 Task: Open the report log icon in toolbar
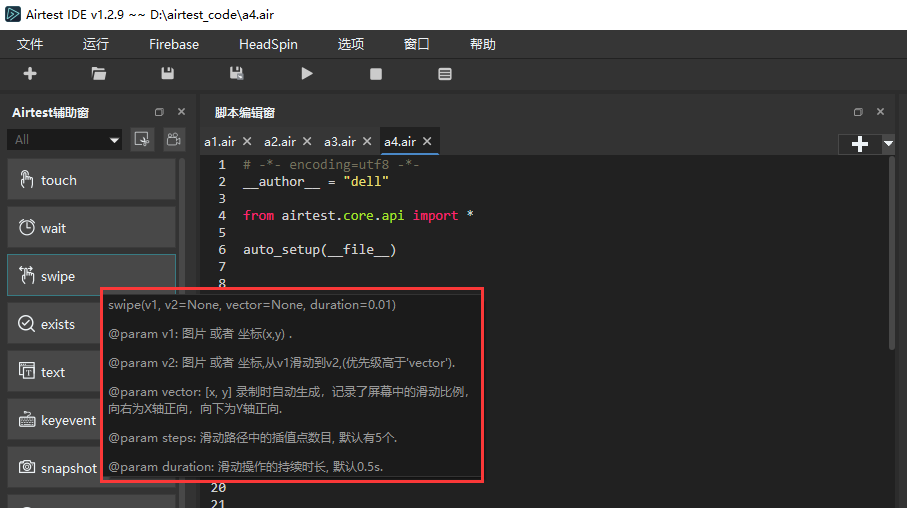tap(445, 74)
